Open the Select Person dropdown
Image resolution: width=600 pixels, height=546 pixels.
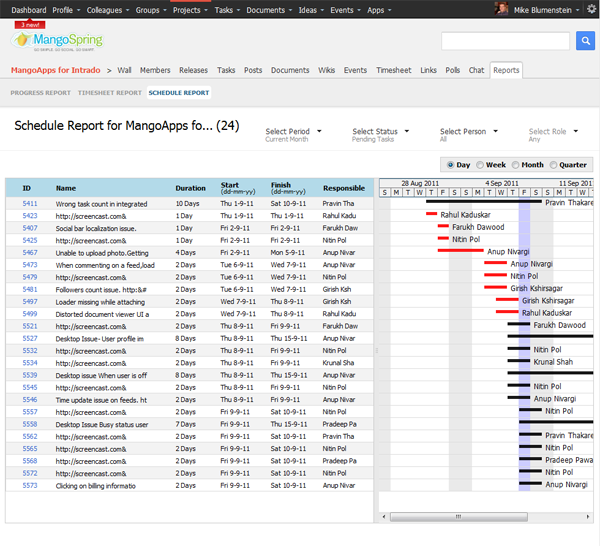[x=469, y=131]
